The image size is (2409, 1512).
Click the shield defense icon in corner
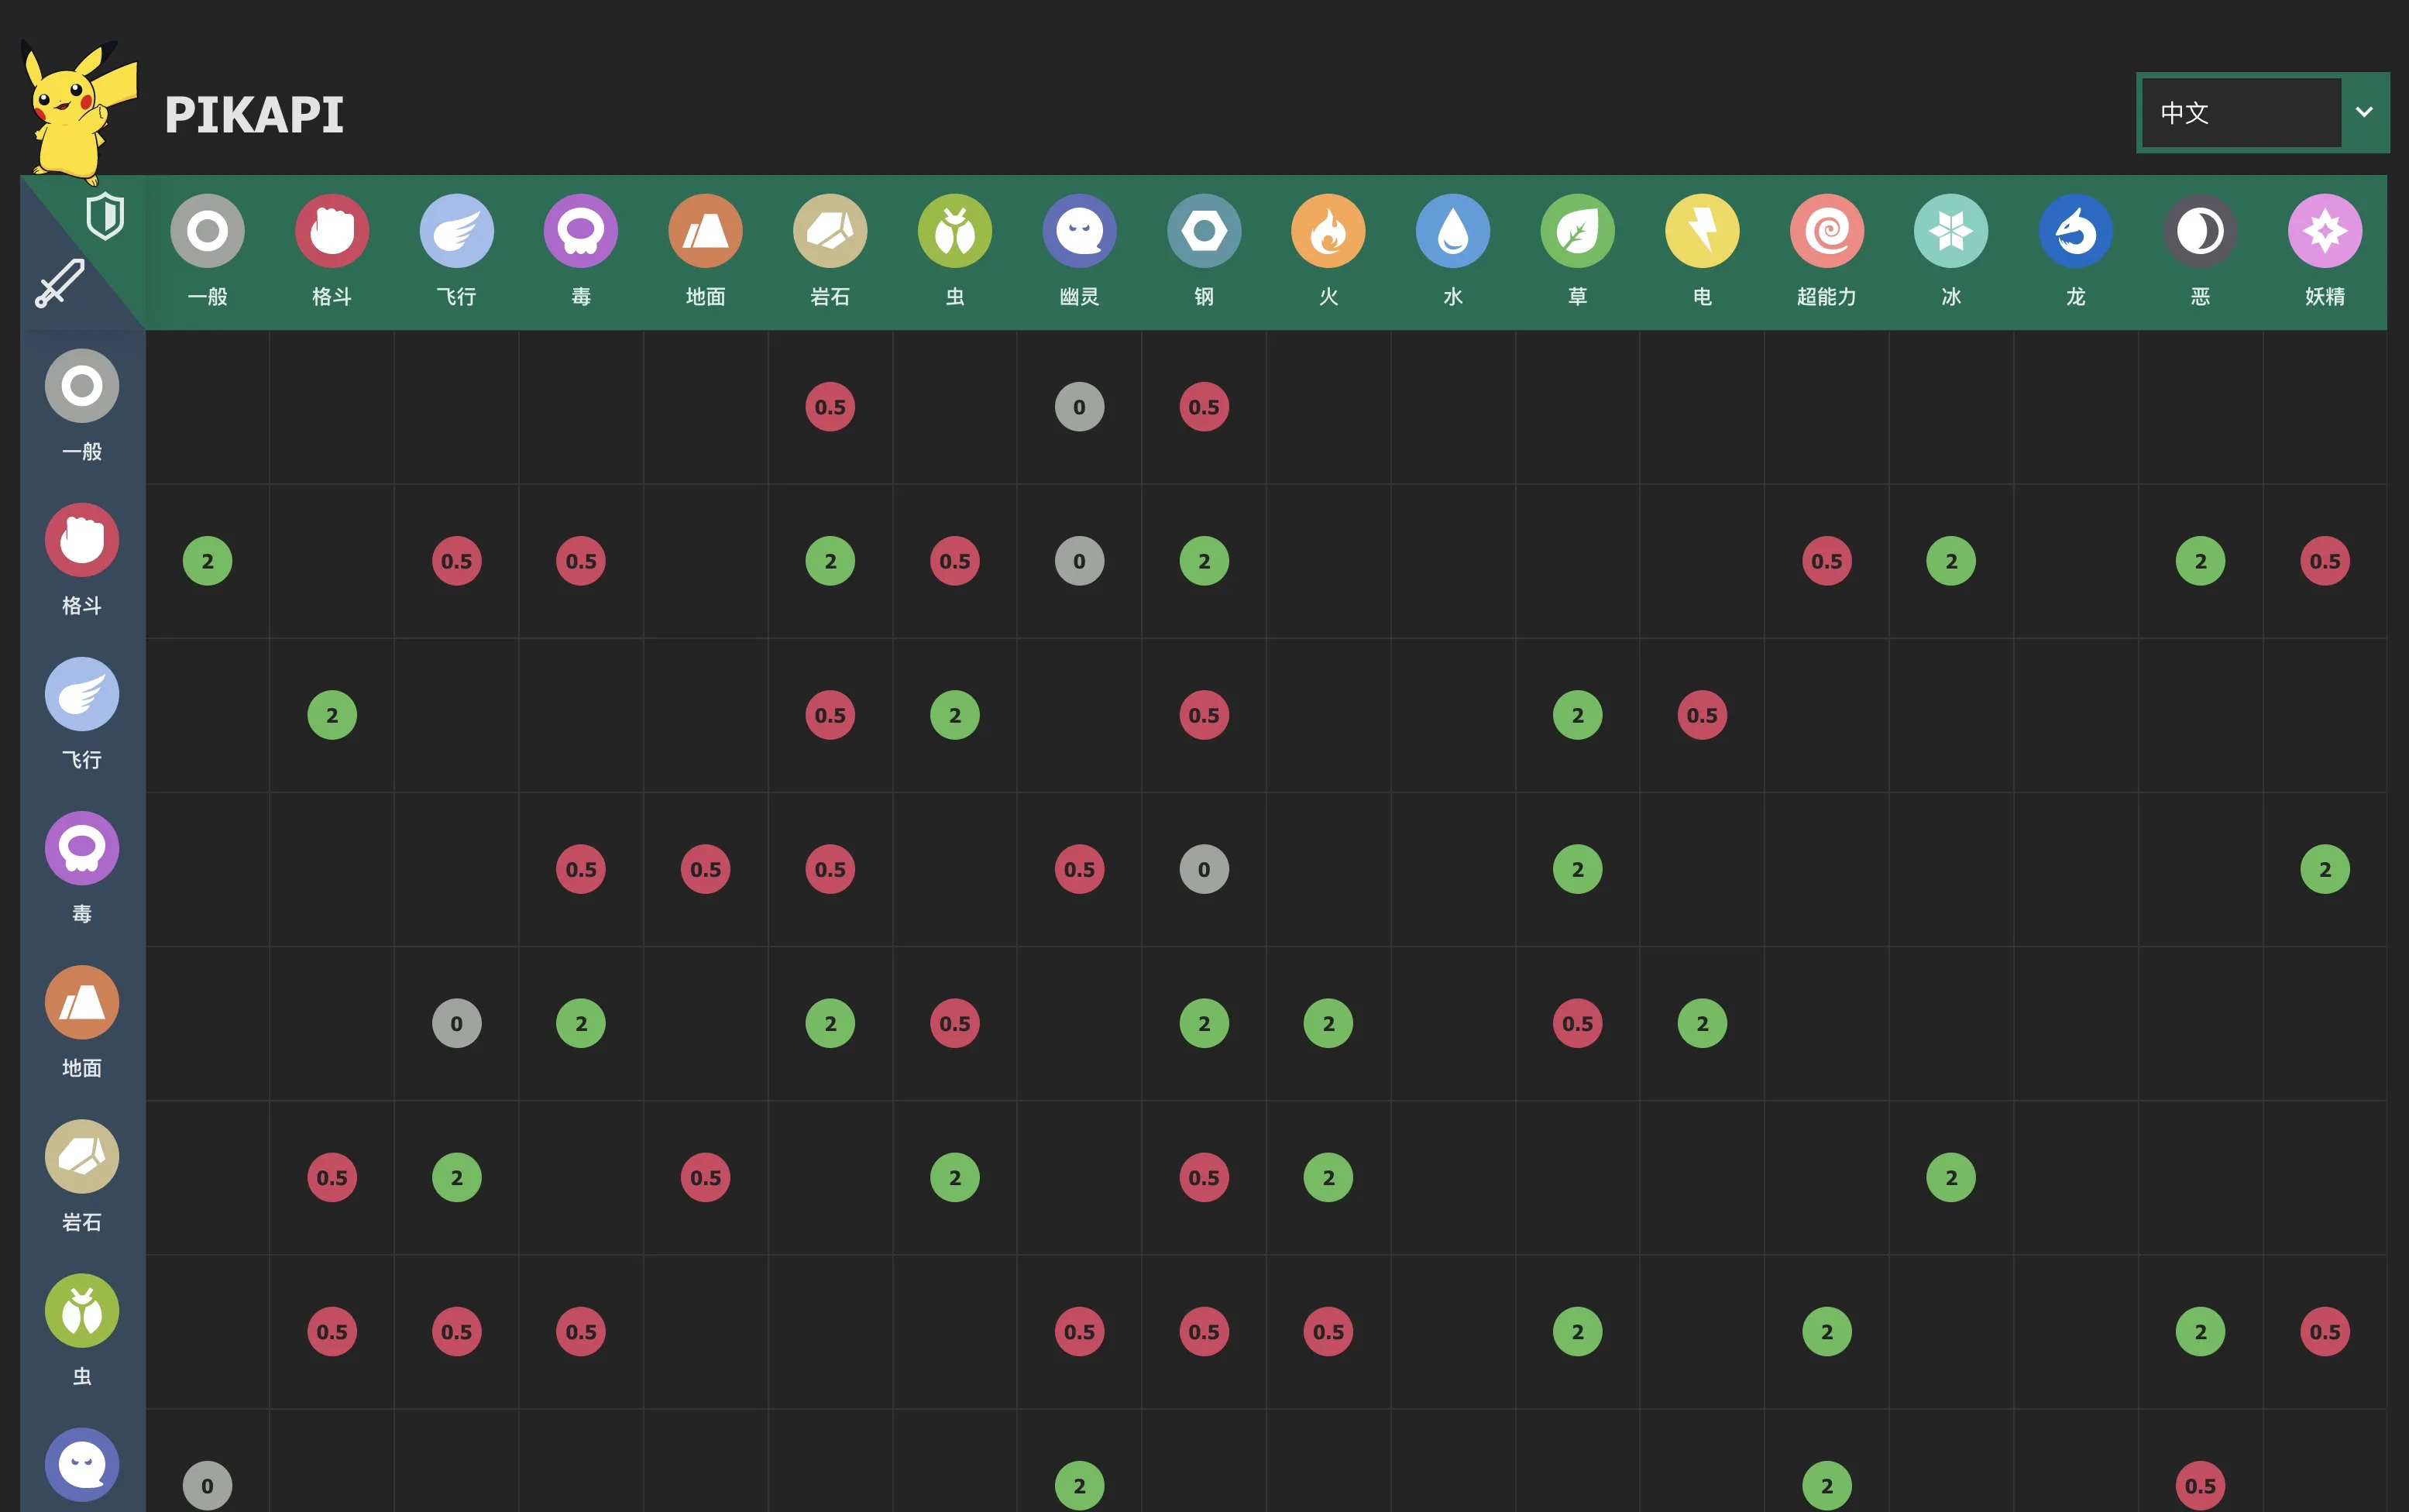[x=105, y=216]
